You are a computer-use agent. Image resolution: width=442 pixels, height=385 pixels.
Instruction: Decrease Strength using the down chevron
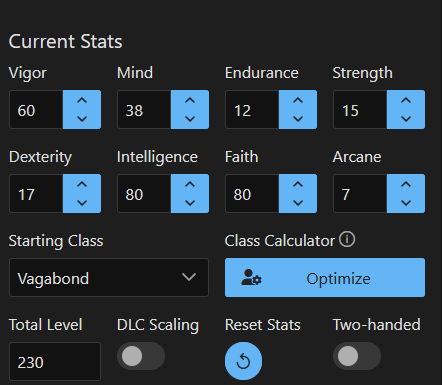[406, 119]
